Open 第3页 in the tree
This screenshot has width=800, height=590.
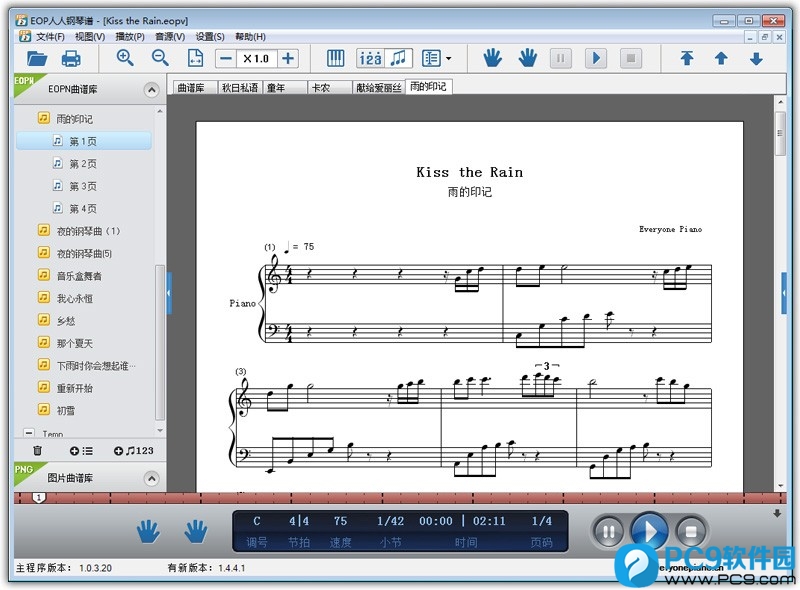pos(83,186)
